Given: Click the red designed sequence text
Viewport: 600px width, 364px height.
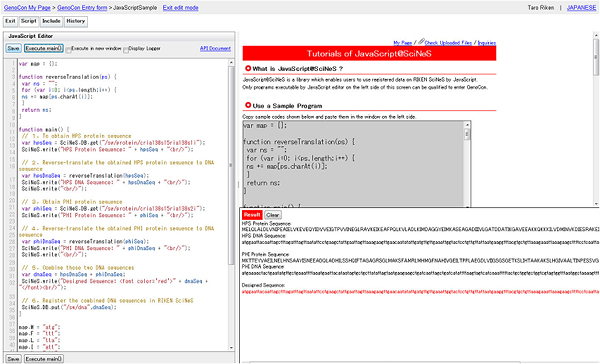Looking at the screenshot, I should coord(420,292).
